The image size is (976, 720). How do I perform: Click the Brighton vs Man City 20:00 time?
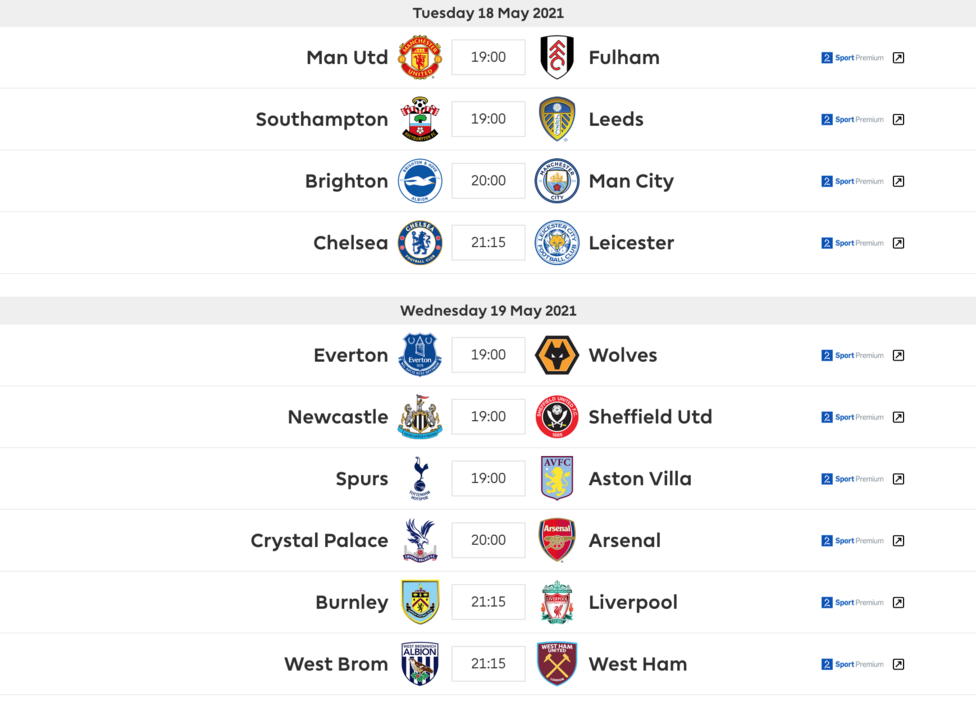click(x=488, y=181)
